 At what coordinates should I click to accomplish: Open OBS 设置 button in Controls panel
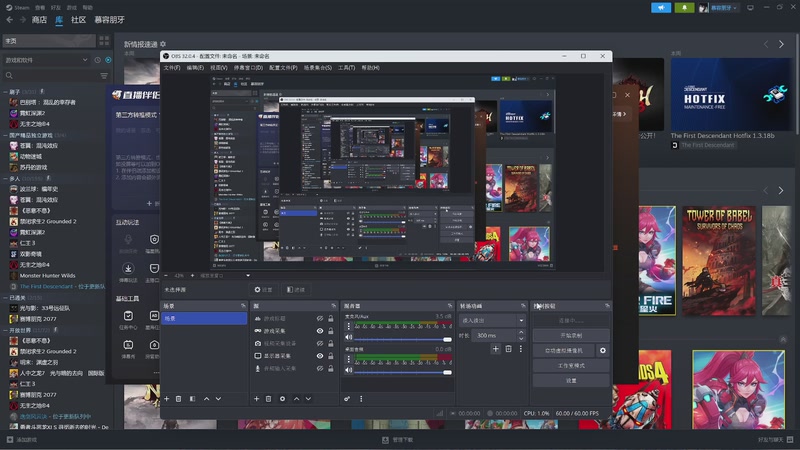571,381
